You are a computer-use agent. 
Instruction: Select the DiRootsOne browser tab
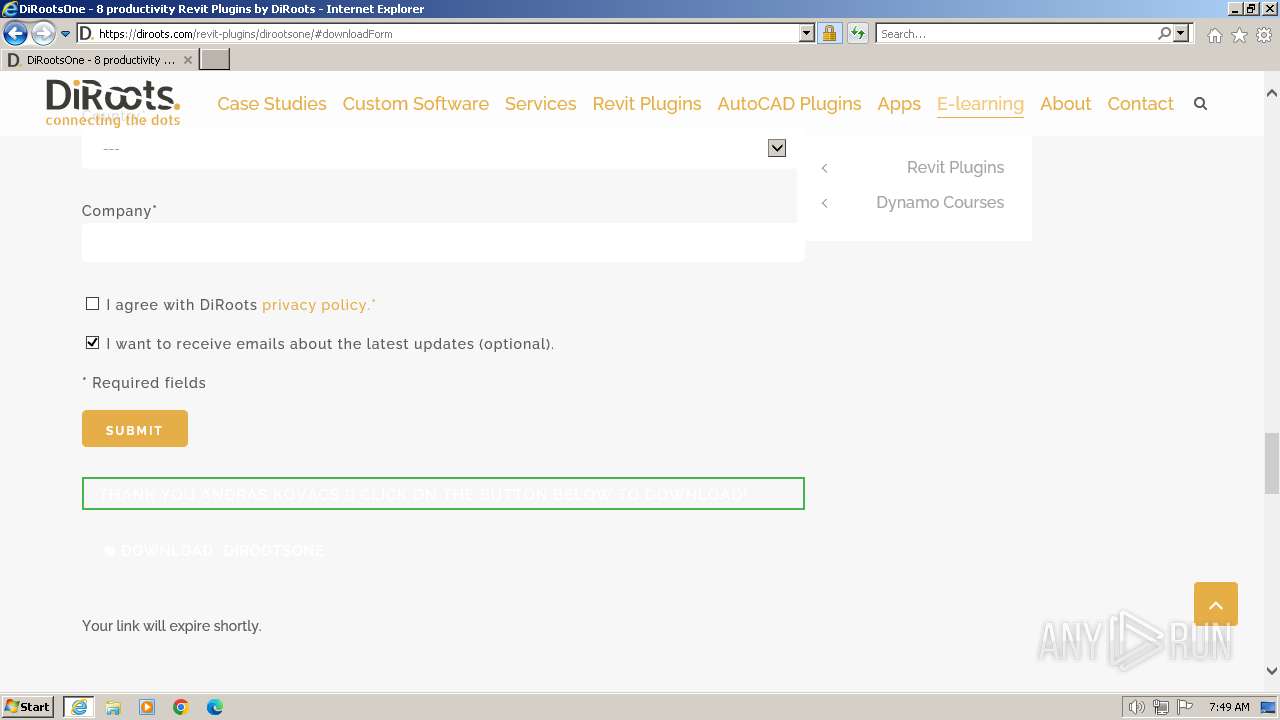[98, 60]
